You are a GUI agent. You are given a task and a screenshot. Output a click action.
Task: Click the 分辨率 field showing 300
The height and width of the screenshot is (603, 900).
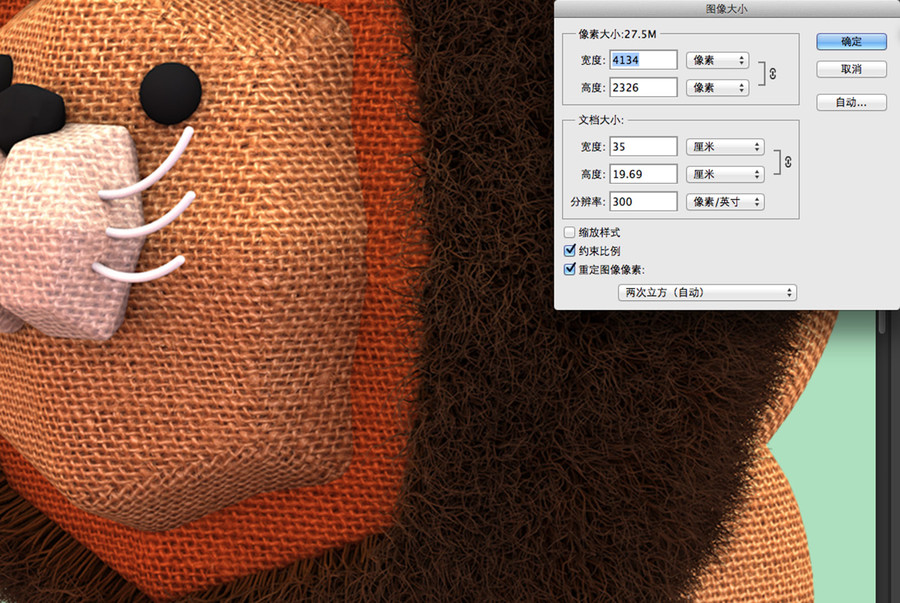coord(643,201)
